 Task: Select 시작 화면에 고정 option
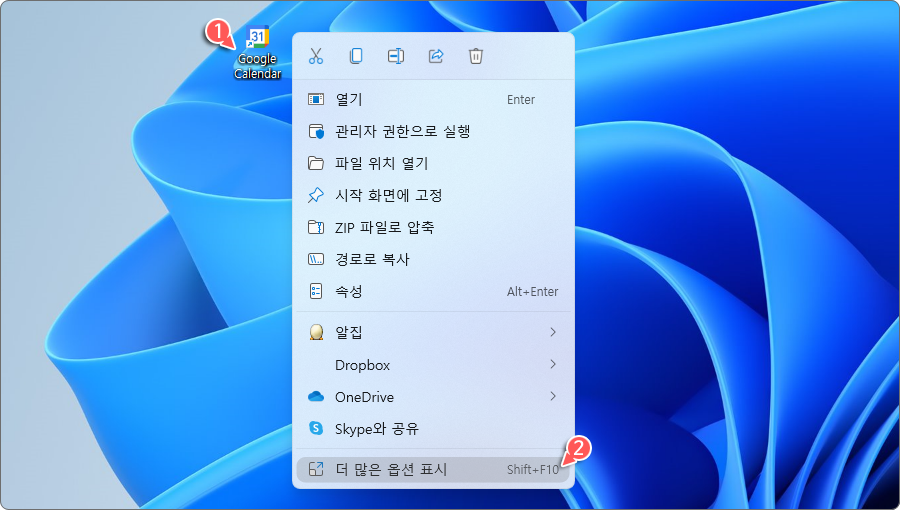coord(433,196)
